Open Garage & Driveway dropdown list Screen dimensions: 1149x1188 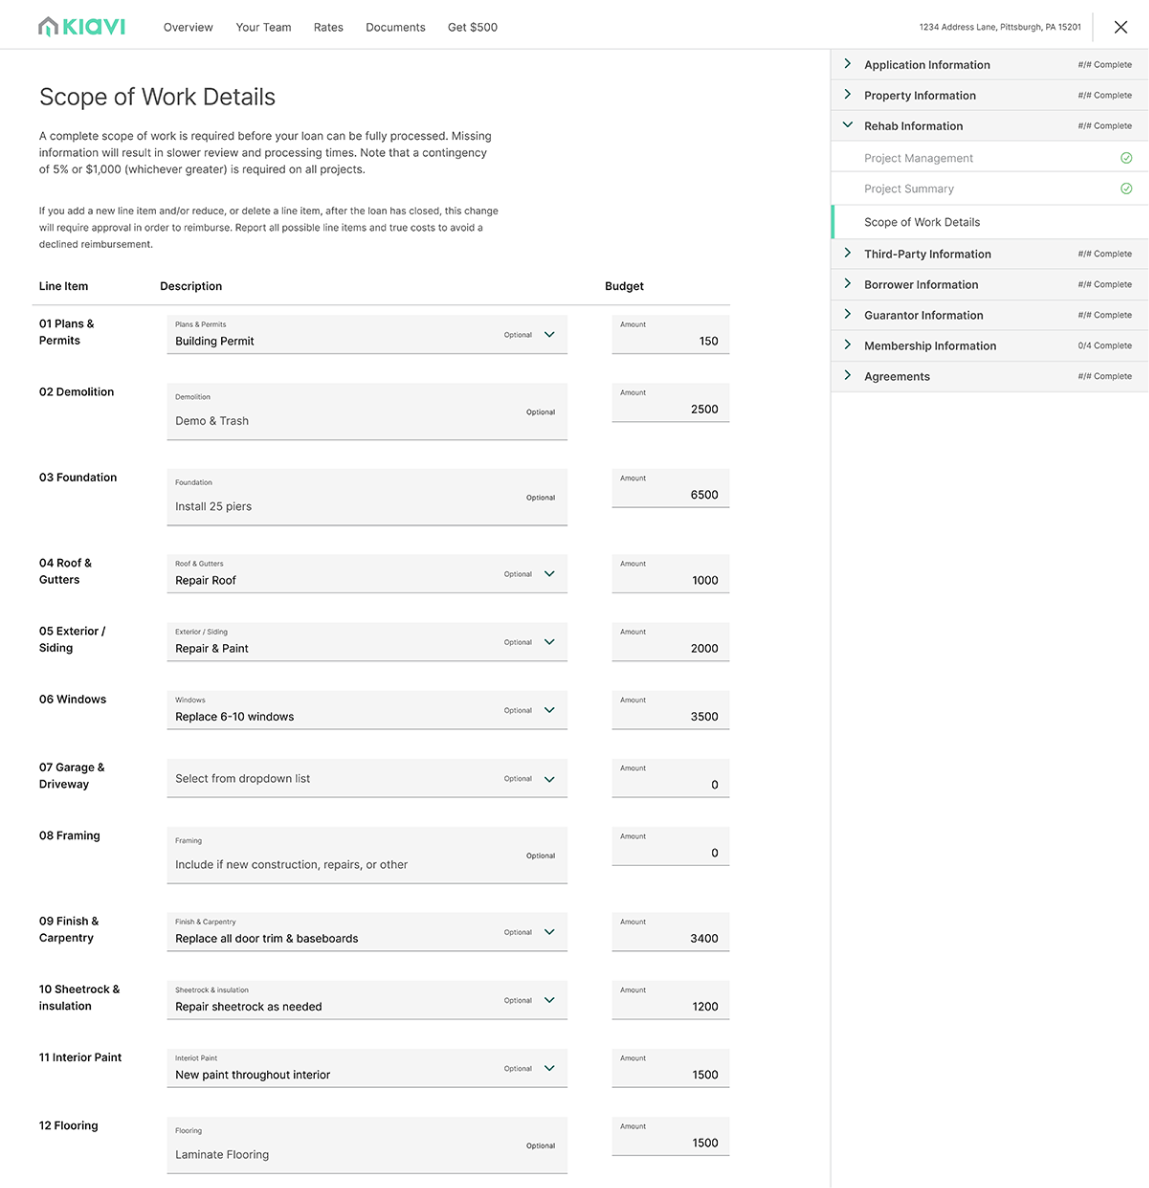367,778
